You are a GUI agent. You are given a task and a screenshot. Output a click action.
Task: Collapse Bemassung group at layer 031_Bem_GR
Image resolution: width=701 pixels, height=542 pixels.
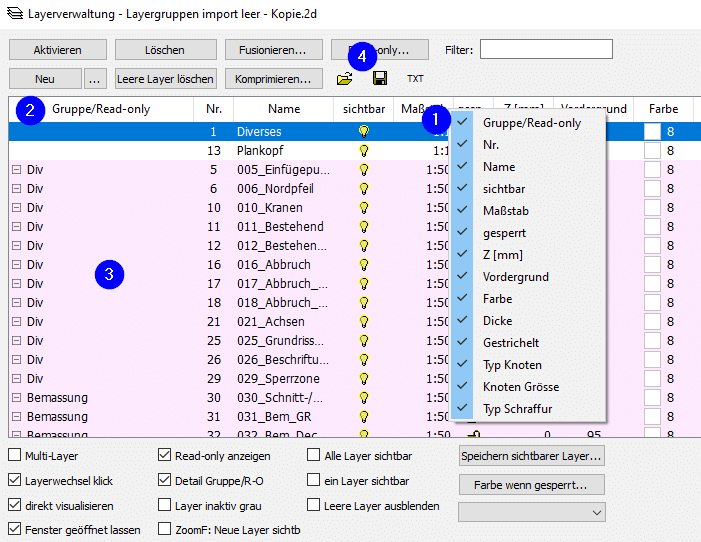pyautogui.click(x=17, y=417)
